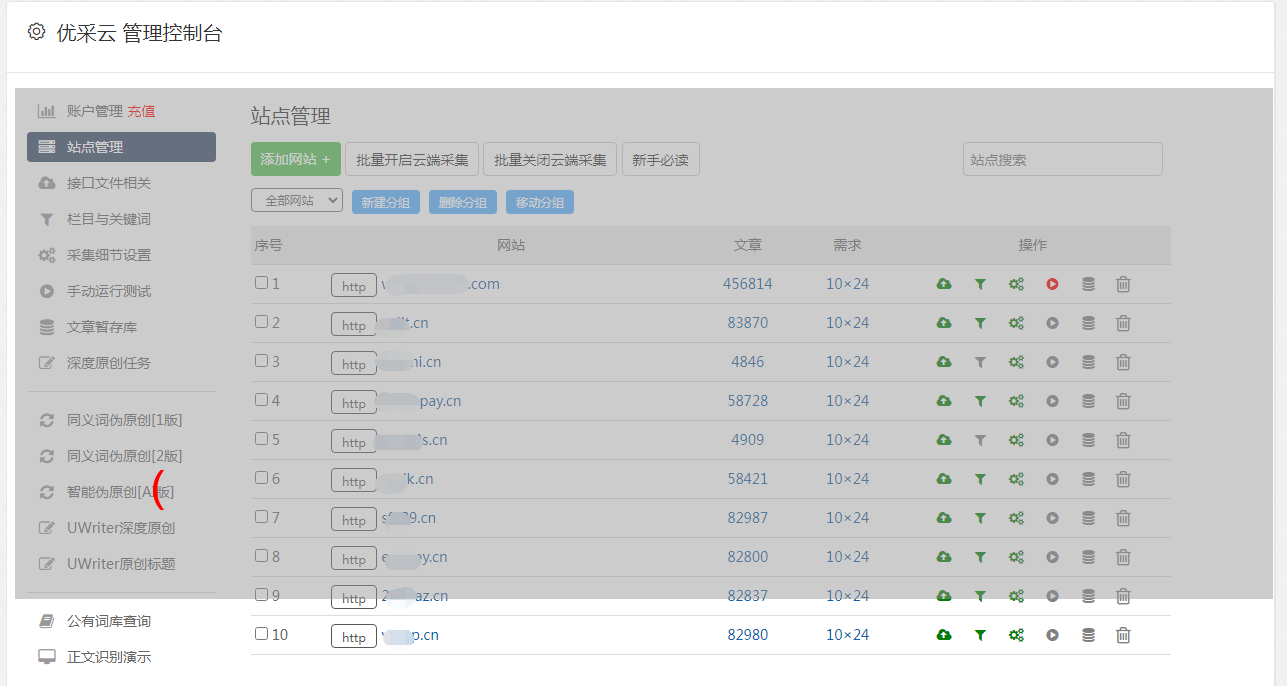Tick the checkbox for site row 5

pos(261,439)
